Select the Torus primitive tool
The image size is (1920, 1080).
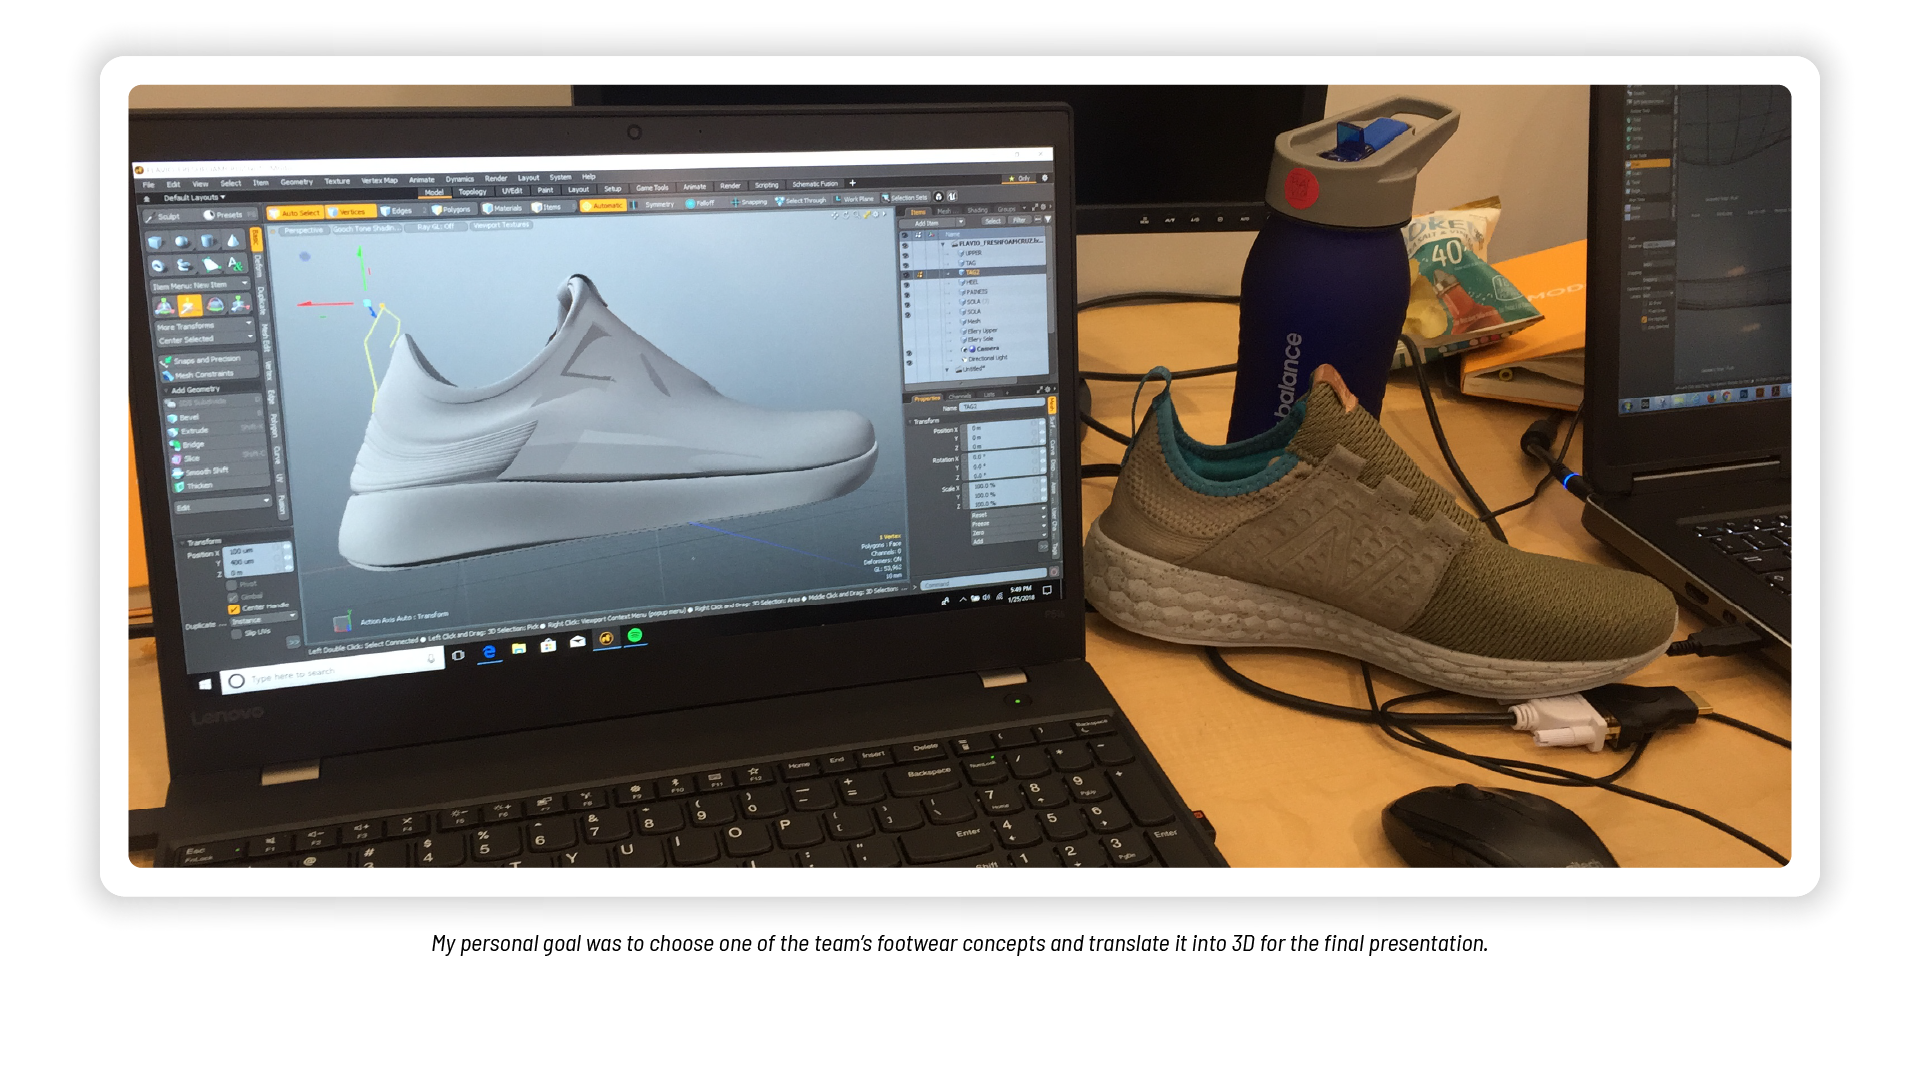tap(158, 266)
